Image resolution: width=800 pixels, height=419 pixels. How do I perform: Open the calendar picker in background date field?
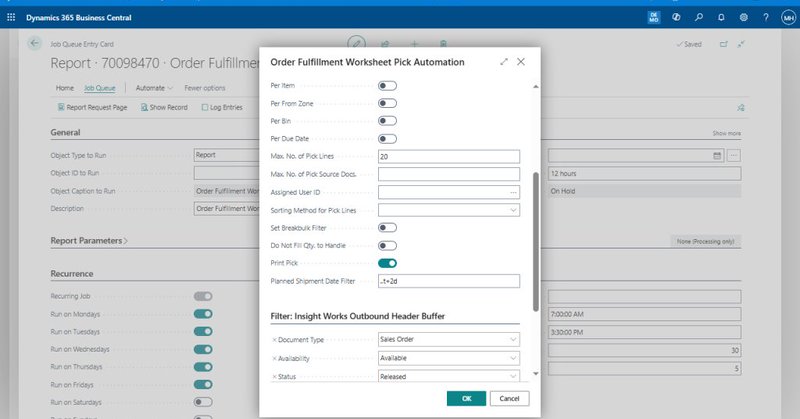pos(717,156)
